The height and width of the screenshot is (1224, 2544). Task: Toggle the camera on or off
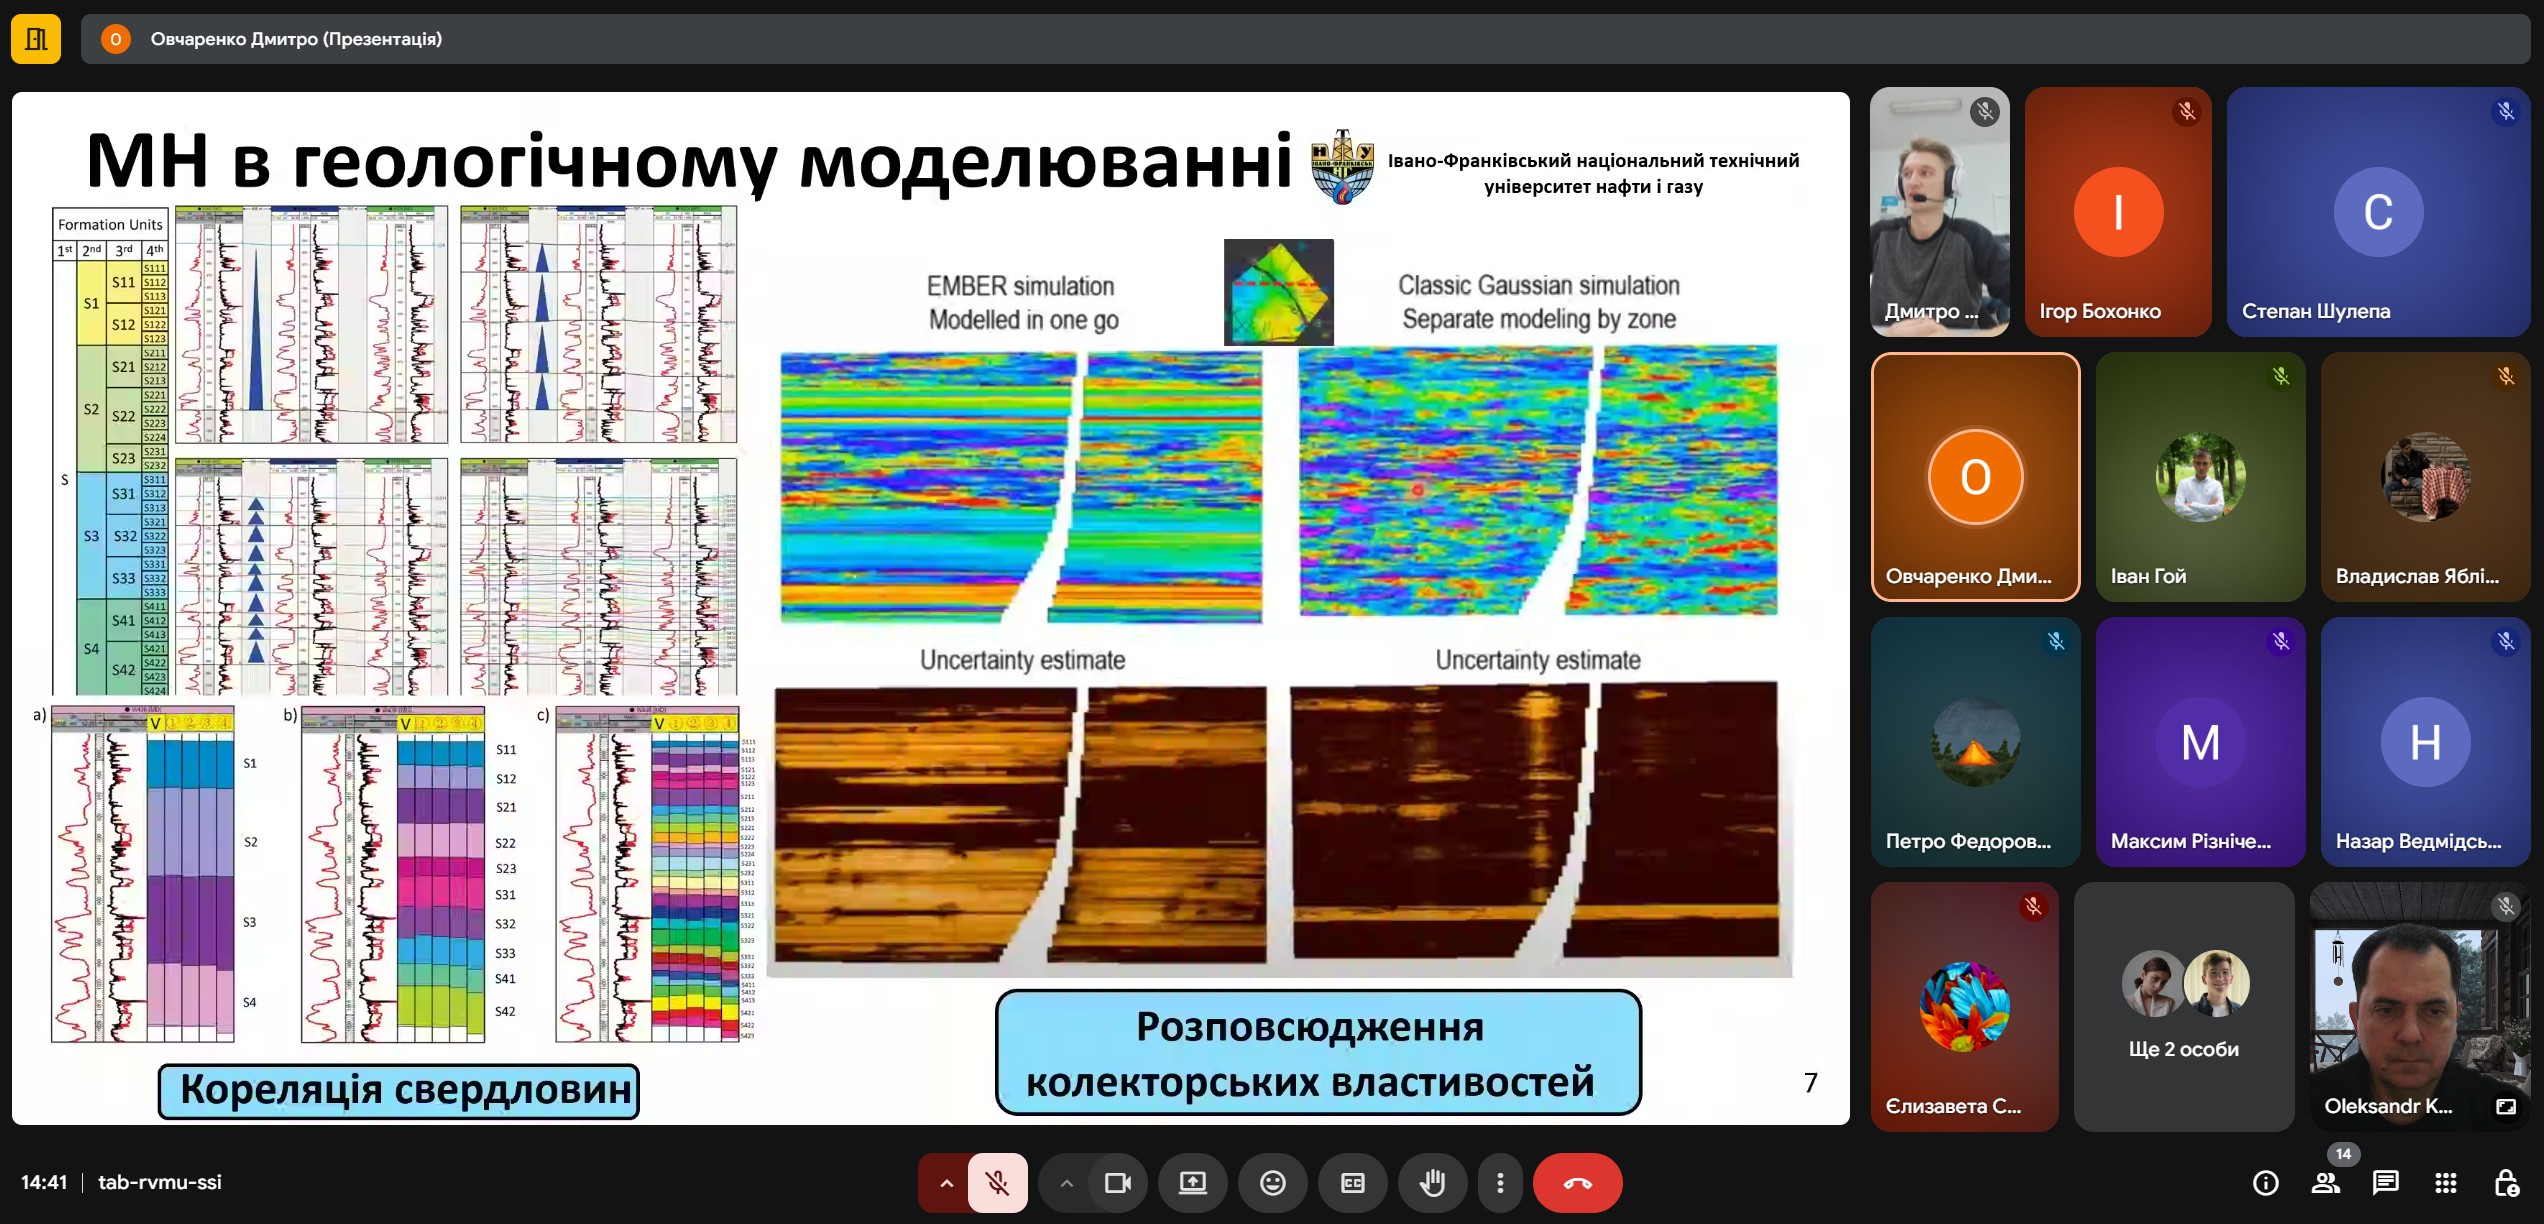1117,1183
